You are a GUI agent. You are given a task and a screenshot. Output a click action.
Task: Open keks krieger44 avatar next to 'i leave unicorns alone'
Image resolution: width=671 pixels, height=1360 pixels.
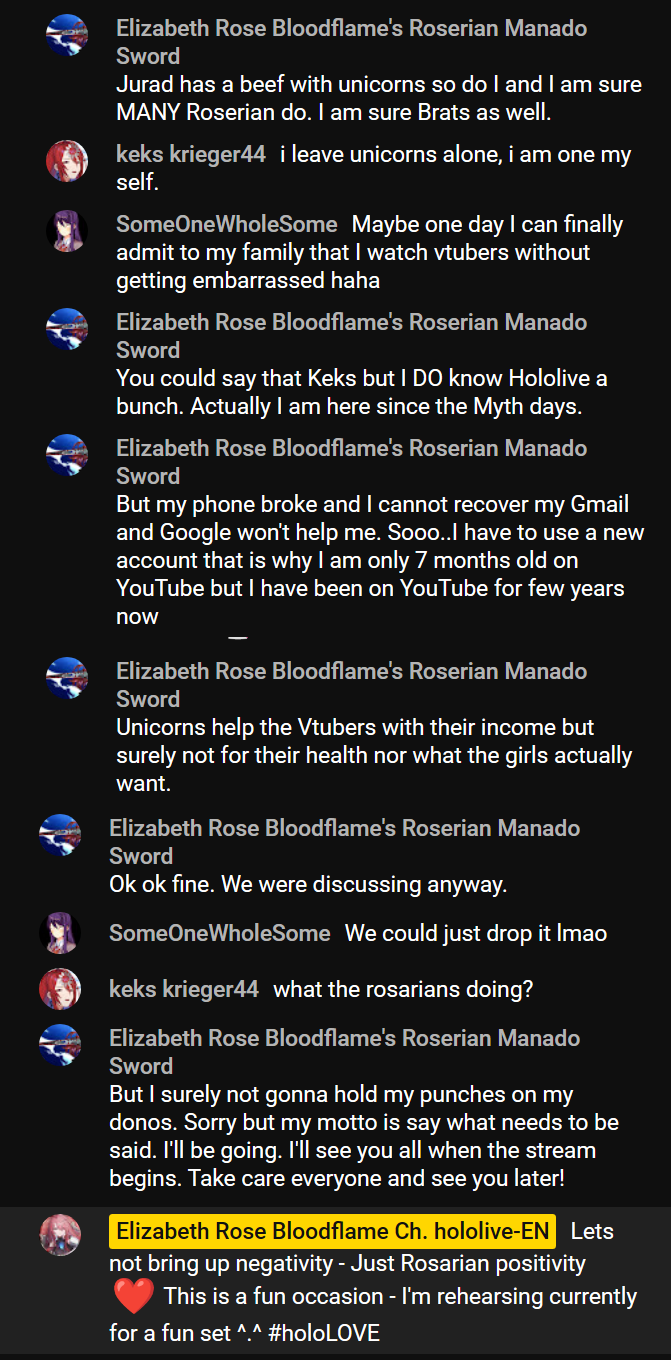coord(67,161)
